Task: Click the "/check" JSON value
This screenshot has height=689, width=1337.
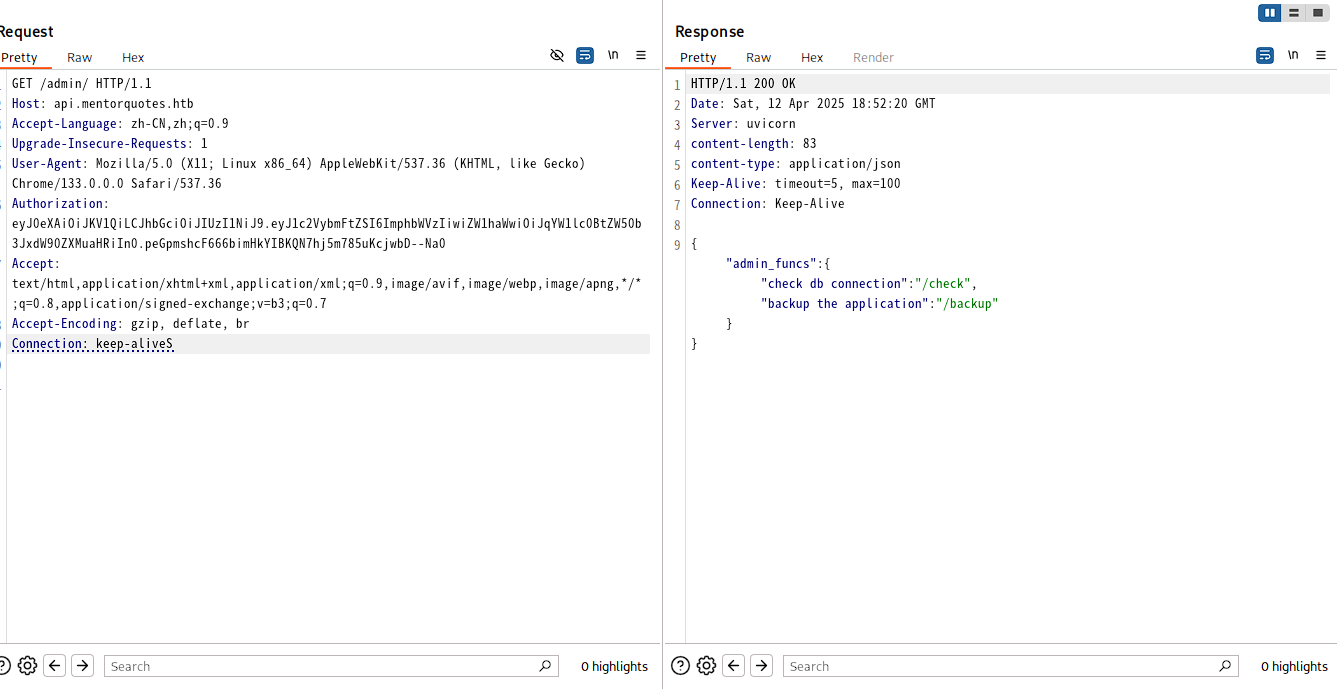Action: (943, 284)
